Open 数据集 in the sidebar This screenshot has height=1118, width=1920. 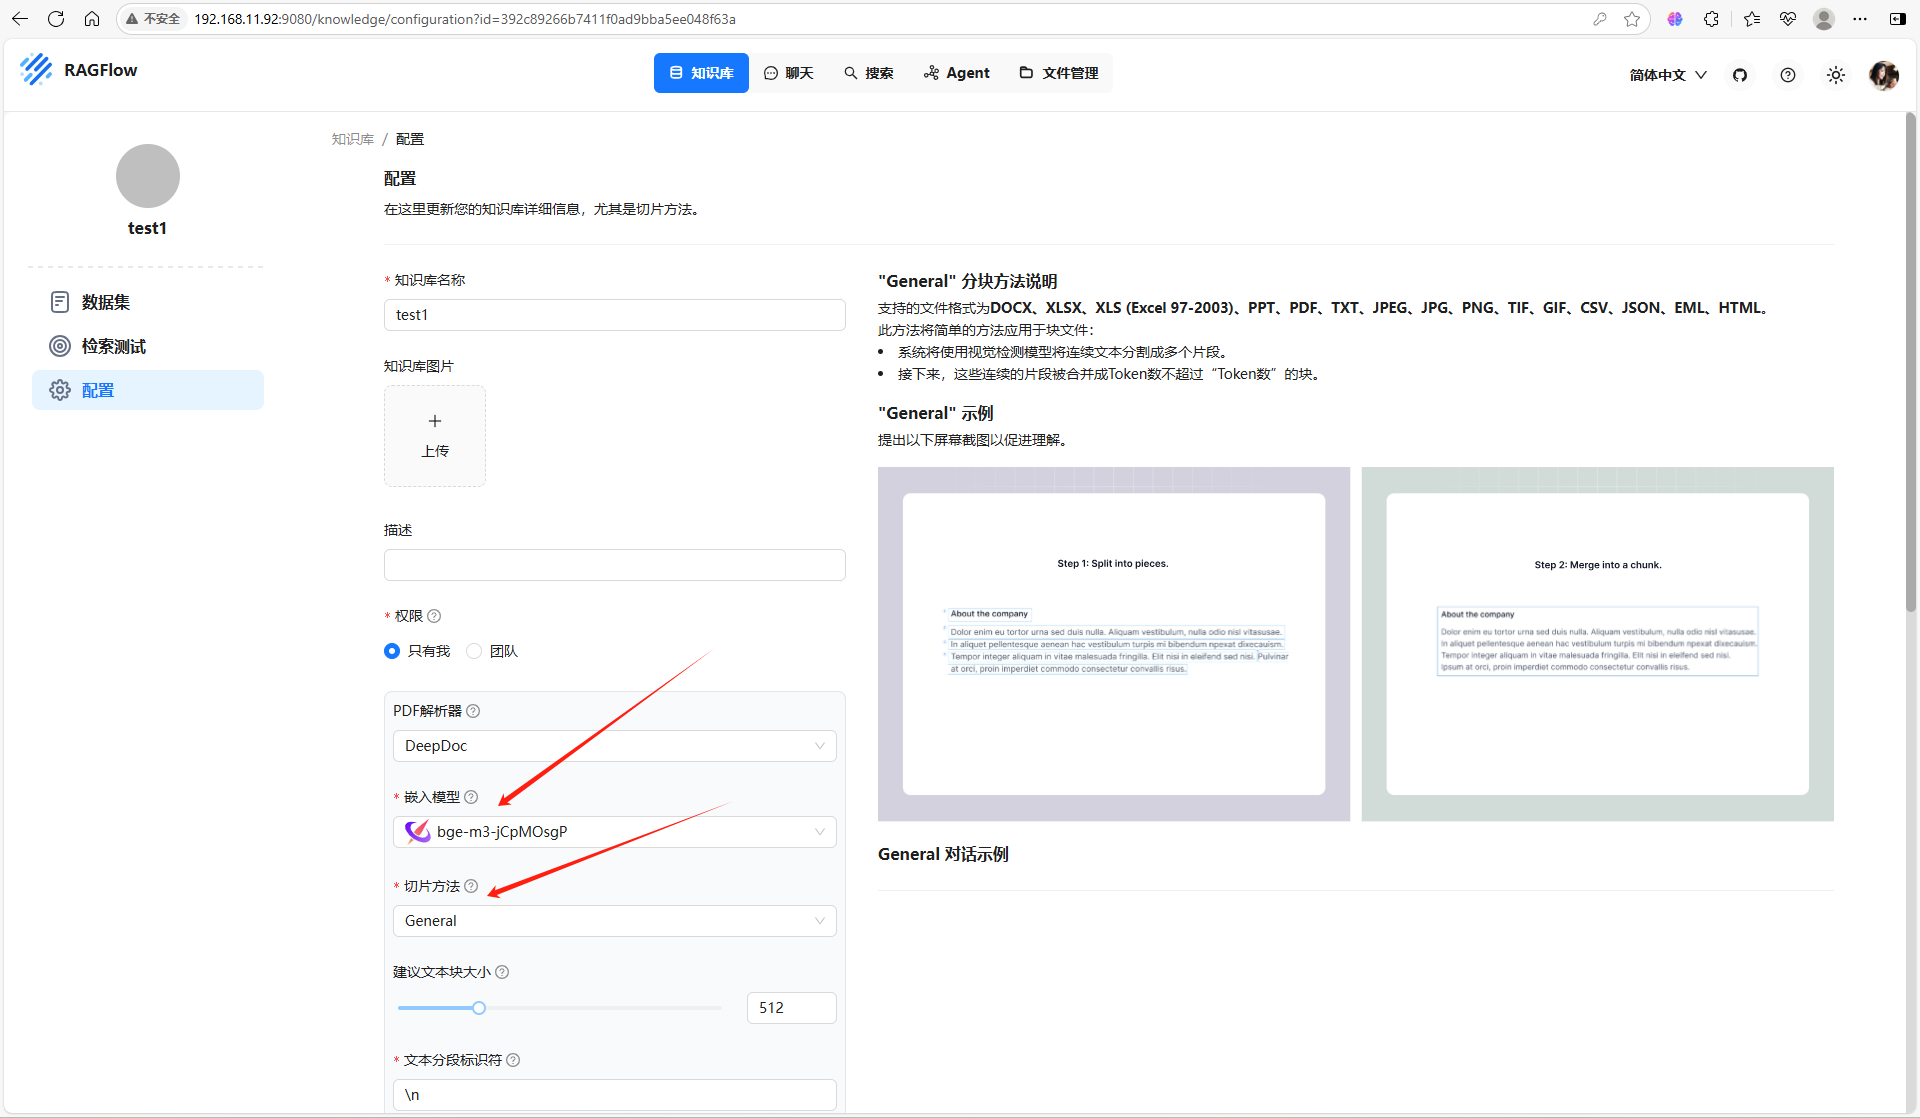pyautogui.click(x=148, y=302)
